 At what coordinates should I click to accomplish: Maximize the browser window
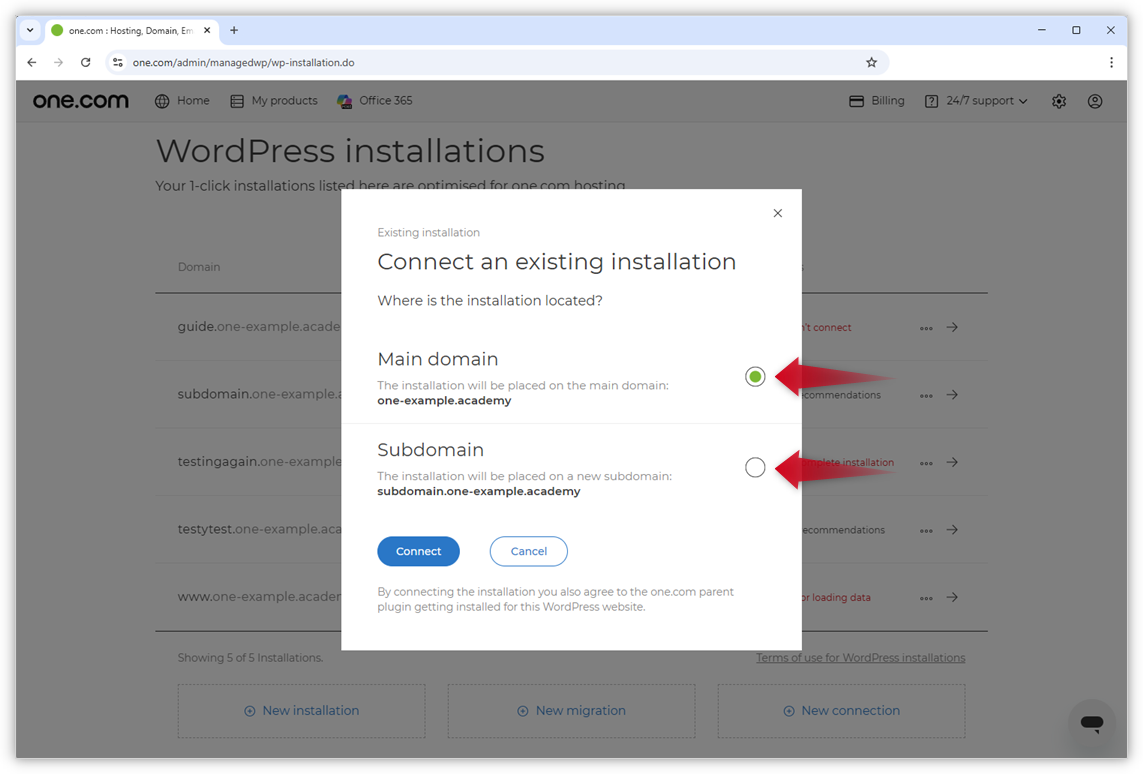point(1076,30)
